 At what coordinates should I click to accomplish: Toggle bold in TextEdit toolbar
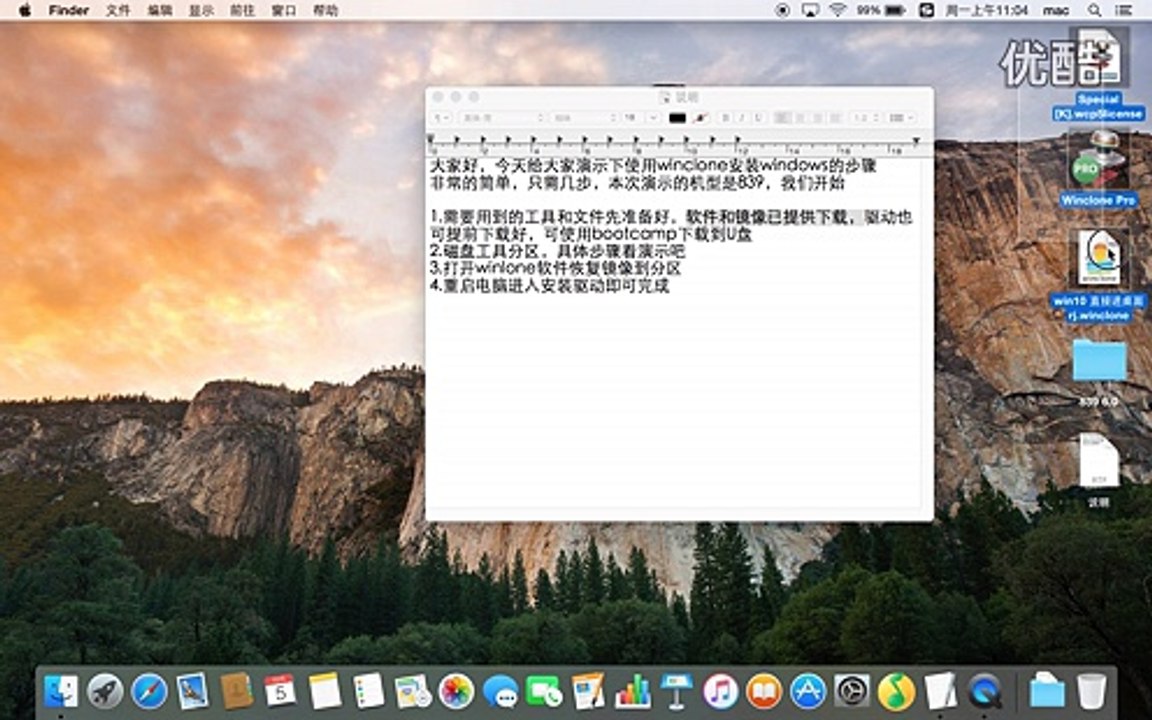point(726,118)
